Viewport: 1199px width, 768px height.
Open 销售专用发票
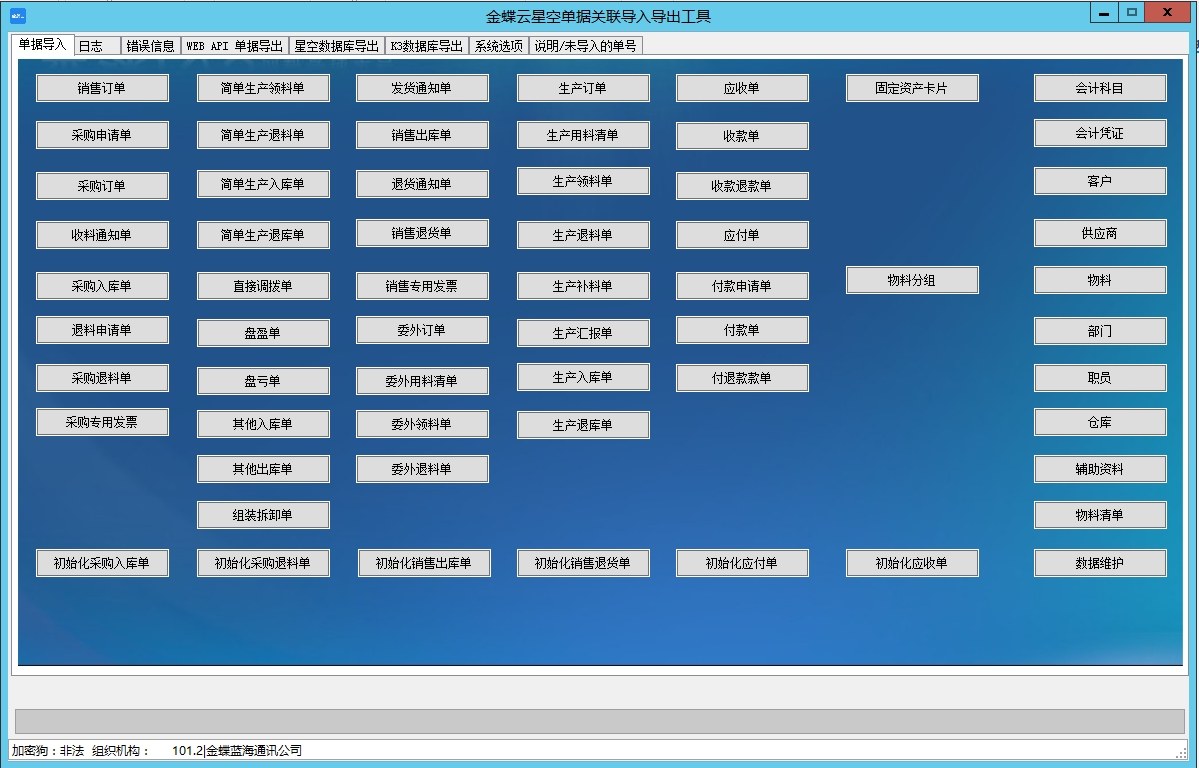click(x=422, y=286)
